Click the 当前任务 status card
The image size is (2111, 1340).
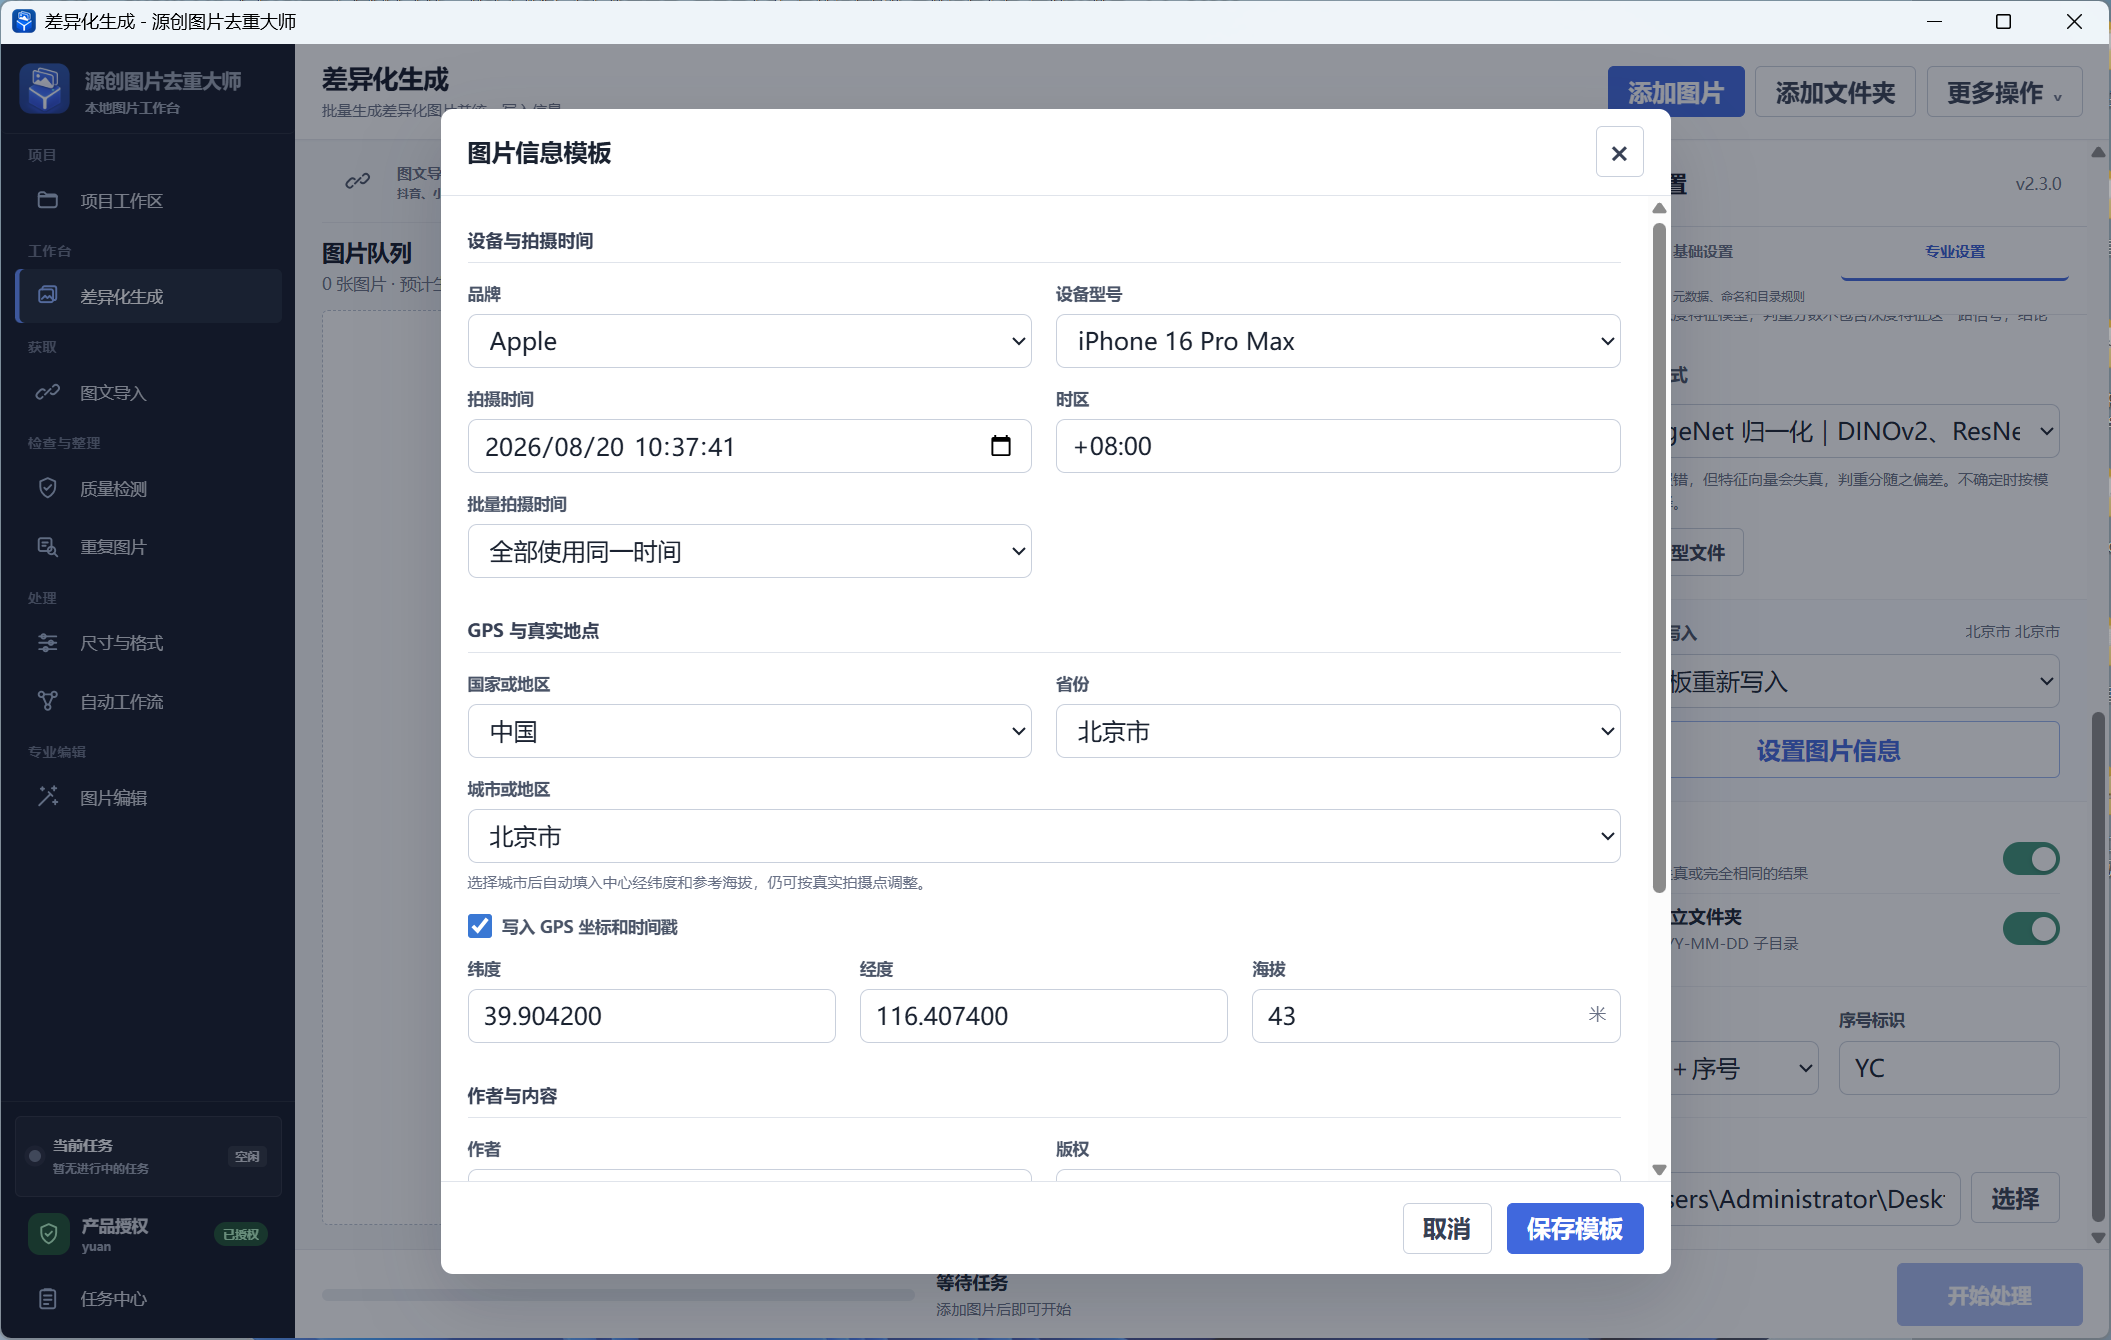(x=148, y=1156)
